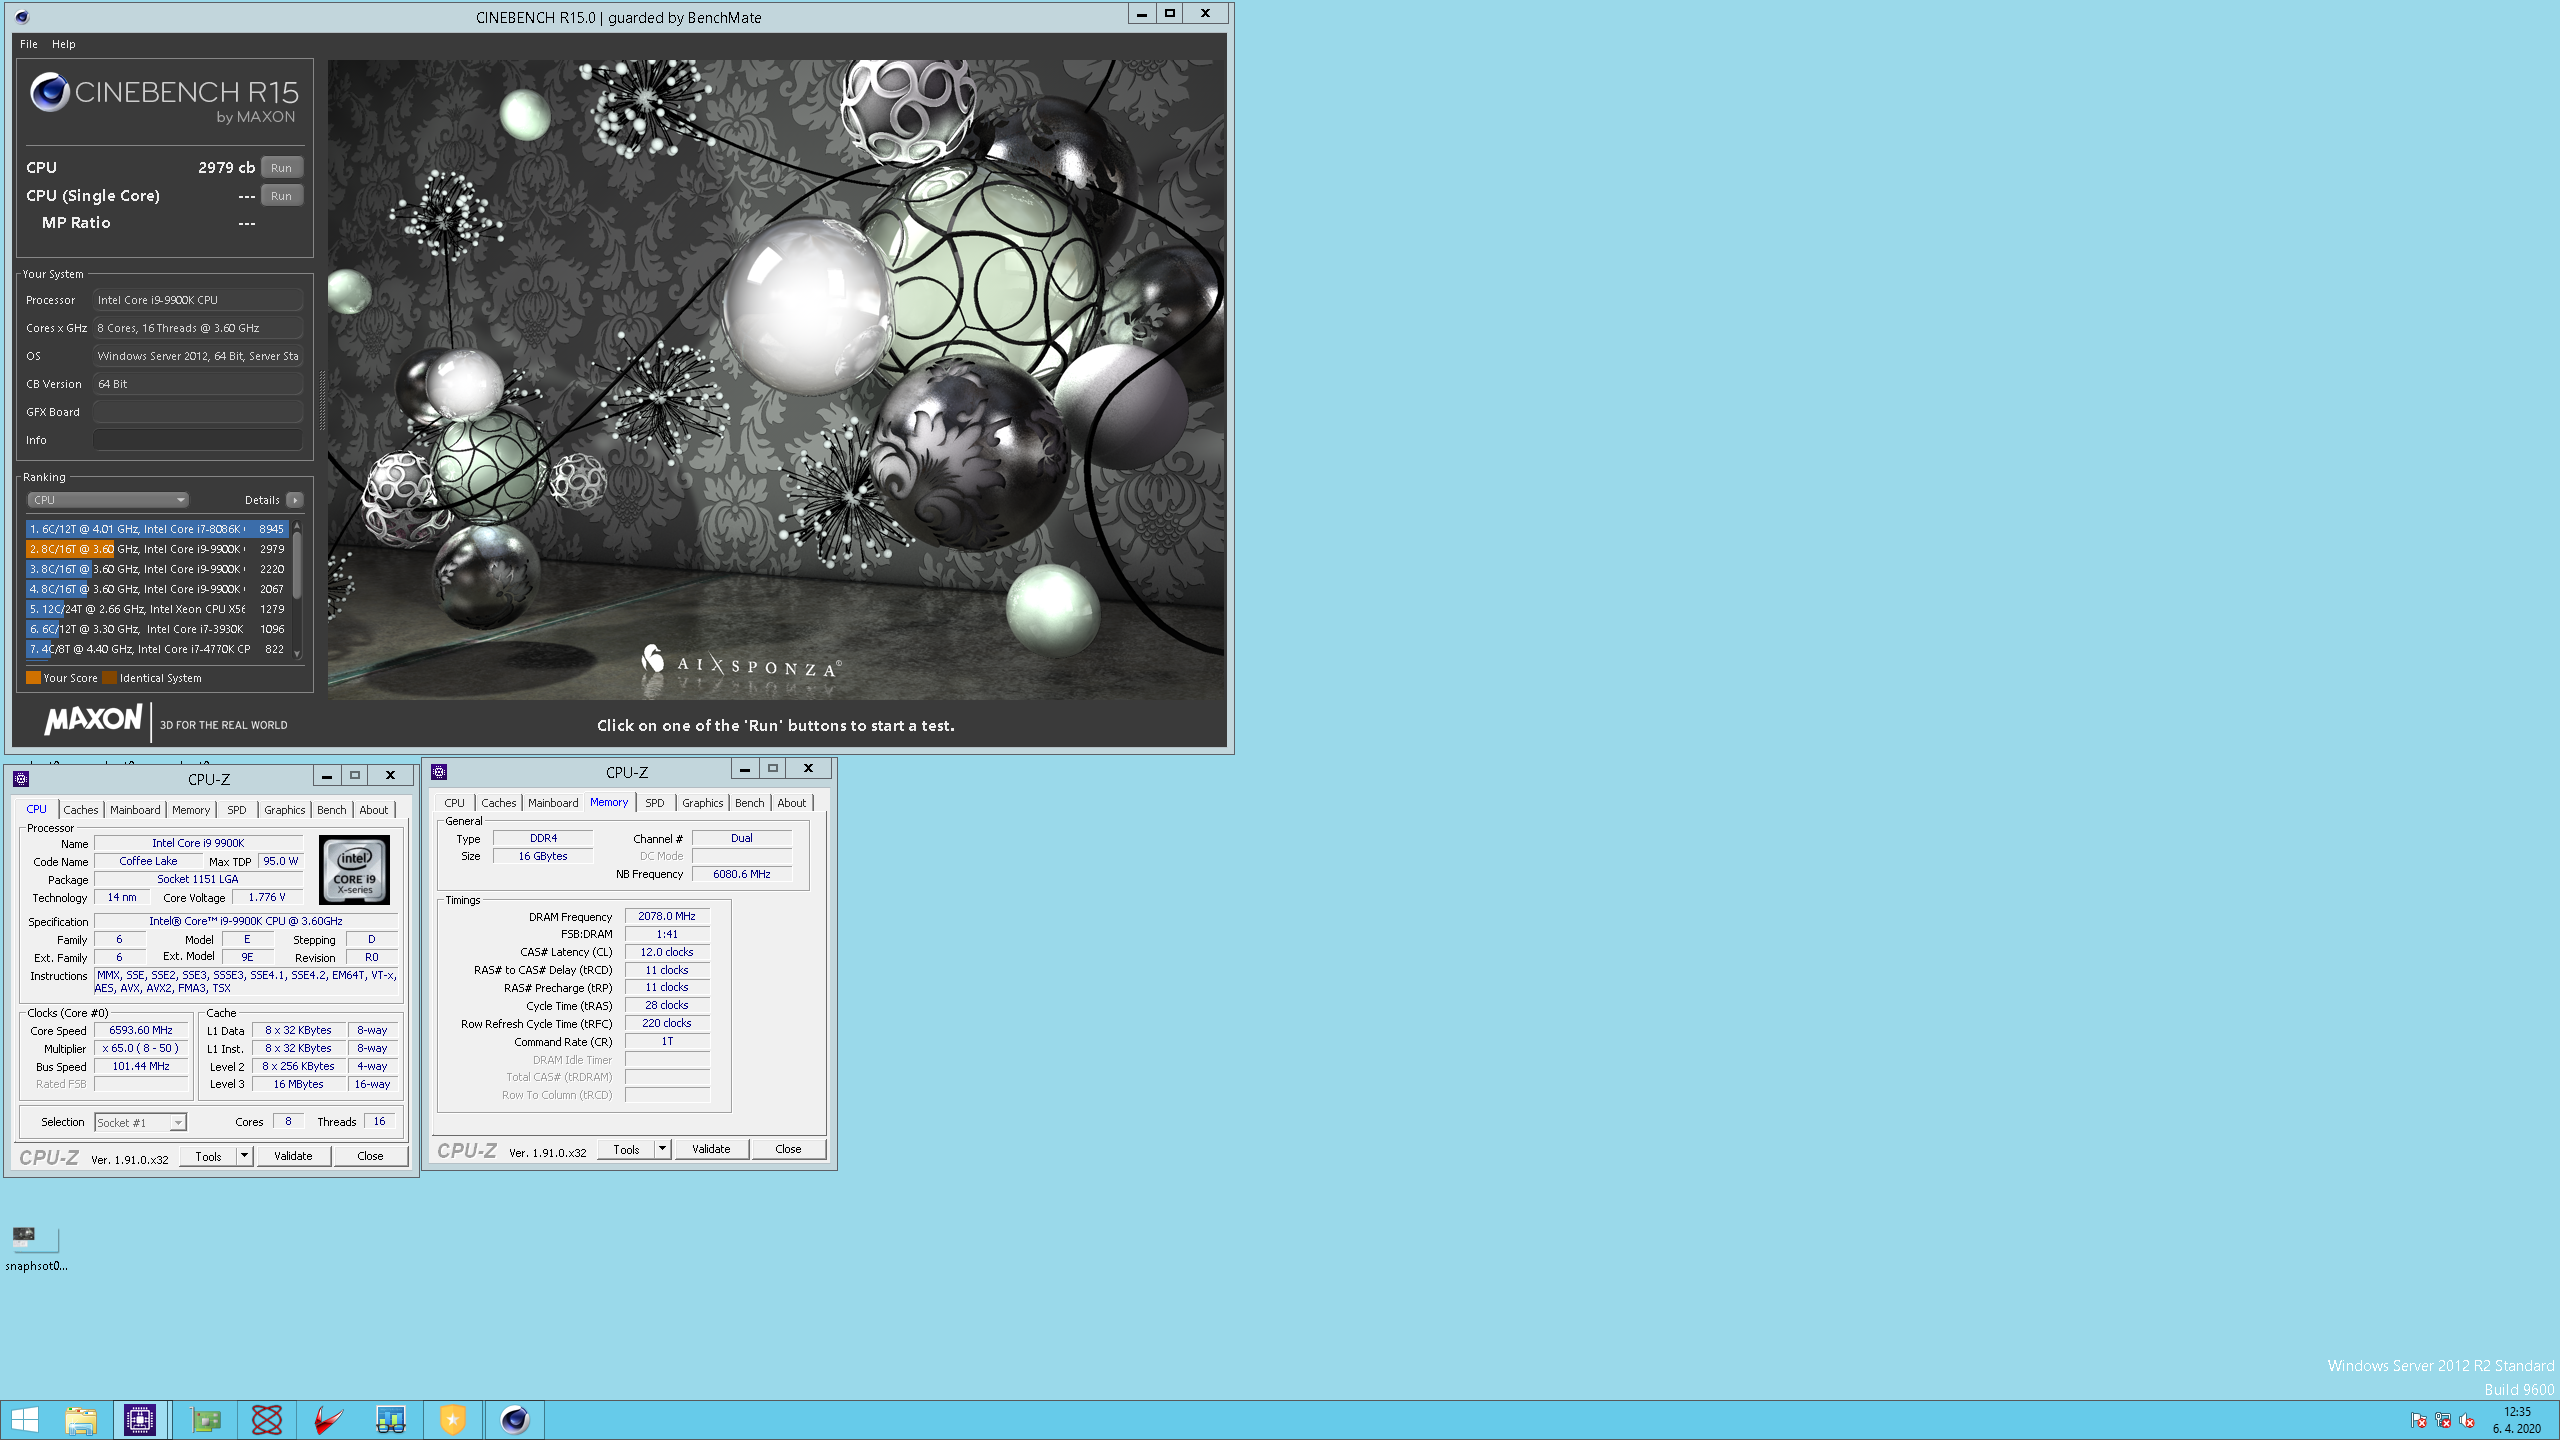Click the muted speaker tray icon
The height and width of the screenshot is (1440, 2560).
point(2467,1421)
